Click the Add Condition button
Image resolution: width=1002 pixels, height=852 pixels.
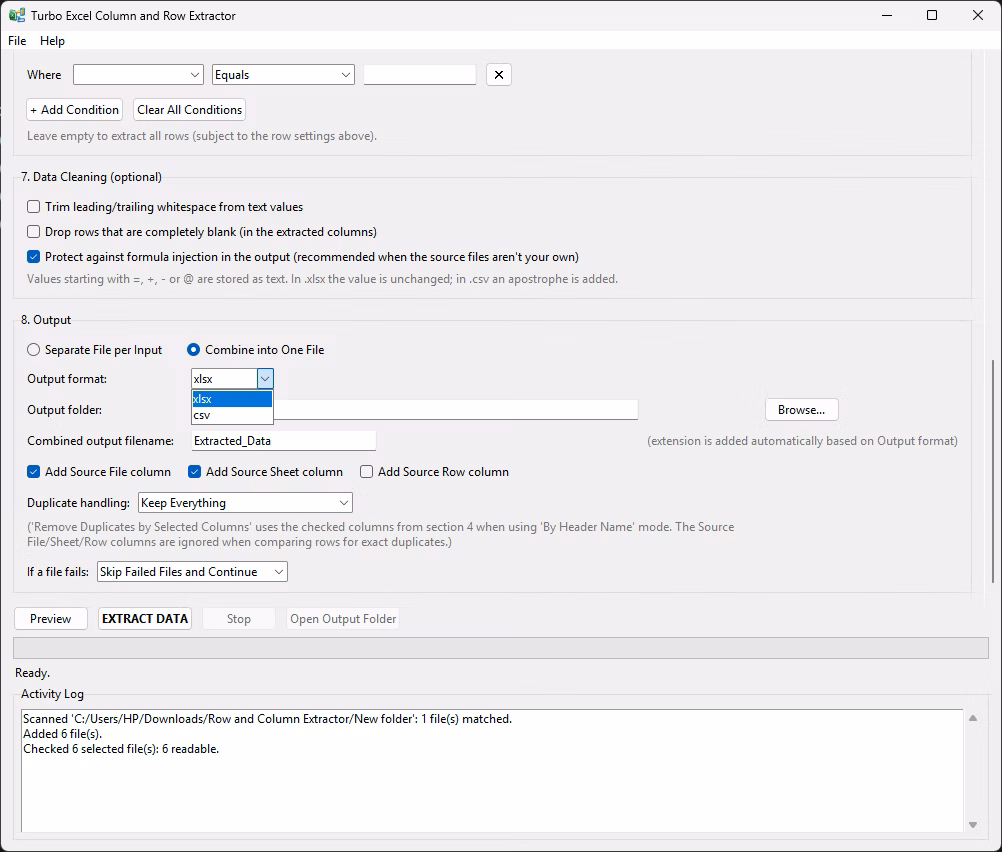[x=74, y=110]
